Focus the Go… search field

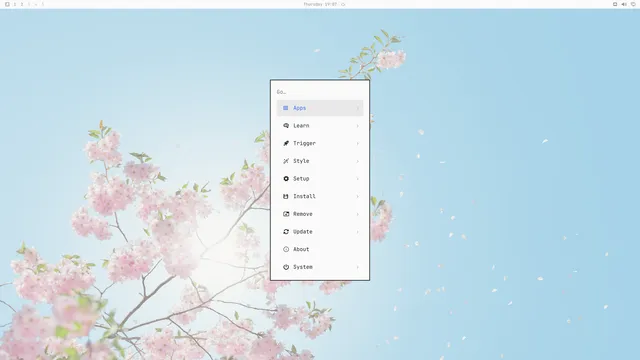(x=320, y=92)
